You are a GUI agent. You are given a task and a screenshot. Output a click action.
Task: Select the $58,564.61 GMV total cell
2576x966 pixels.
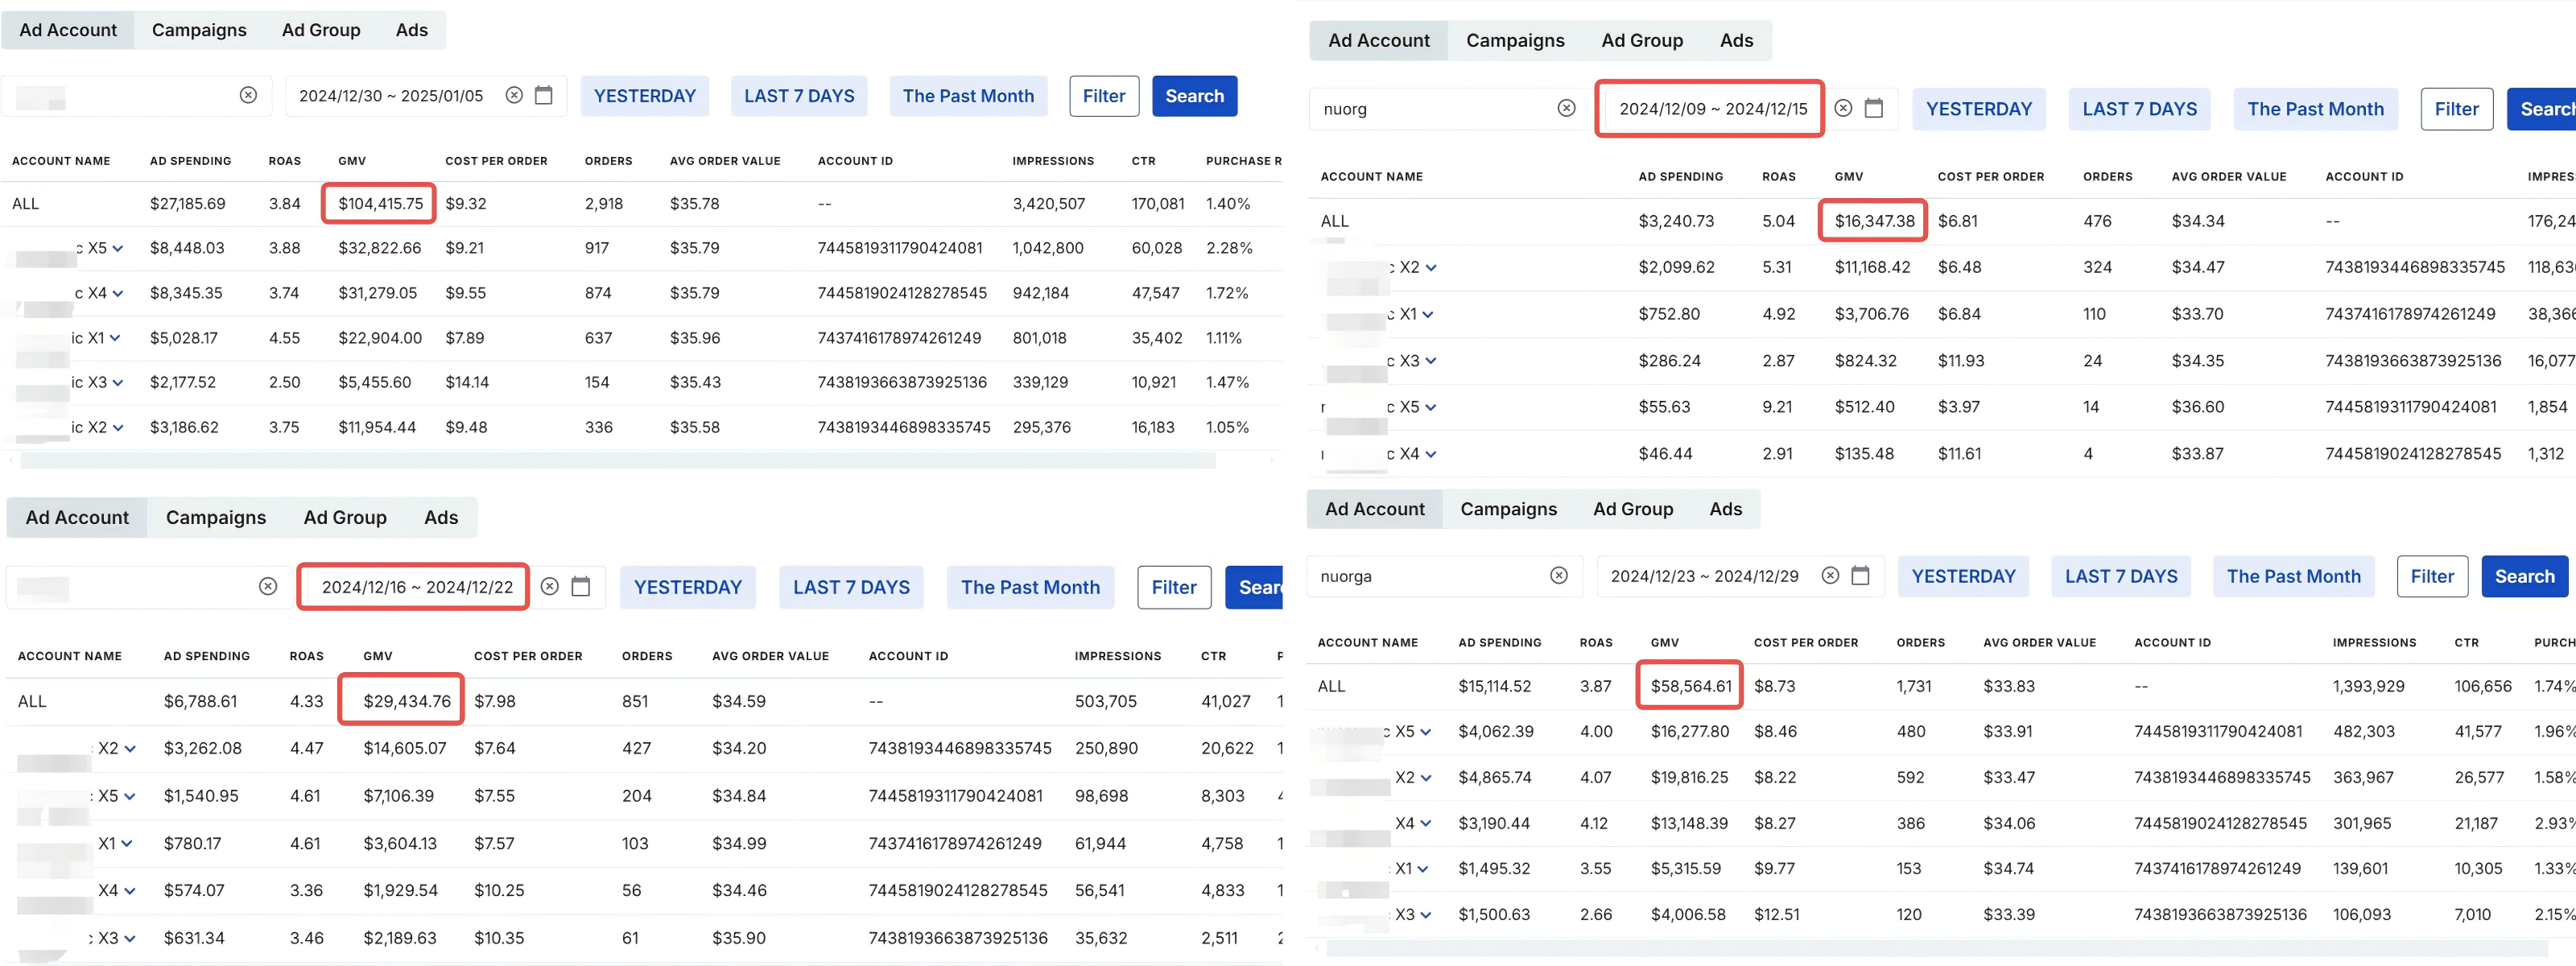pyautogui.click(x=1691, y=686)
